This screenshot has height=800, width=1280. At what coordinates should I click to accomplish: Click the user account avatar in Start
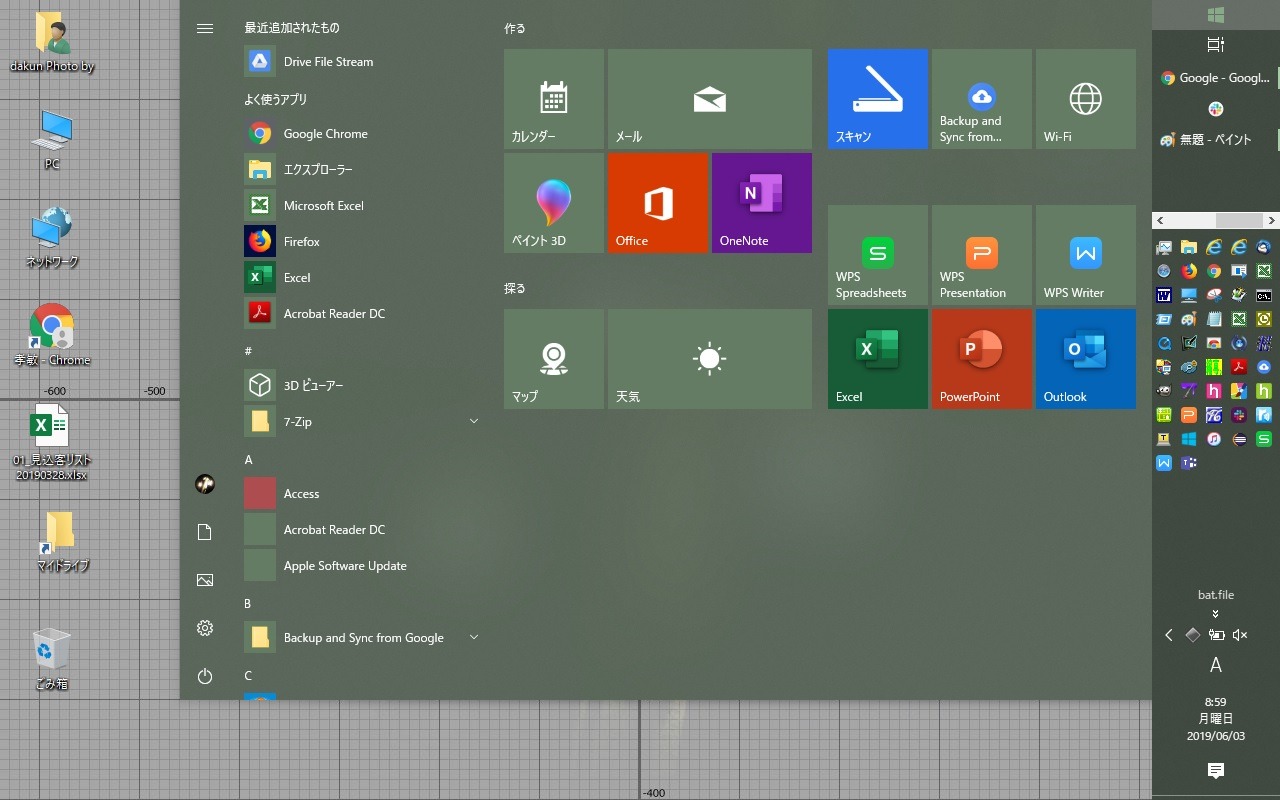pyautogui.click(x=205, y=484)
